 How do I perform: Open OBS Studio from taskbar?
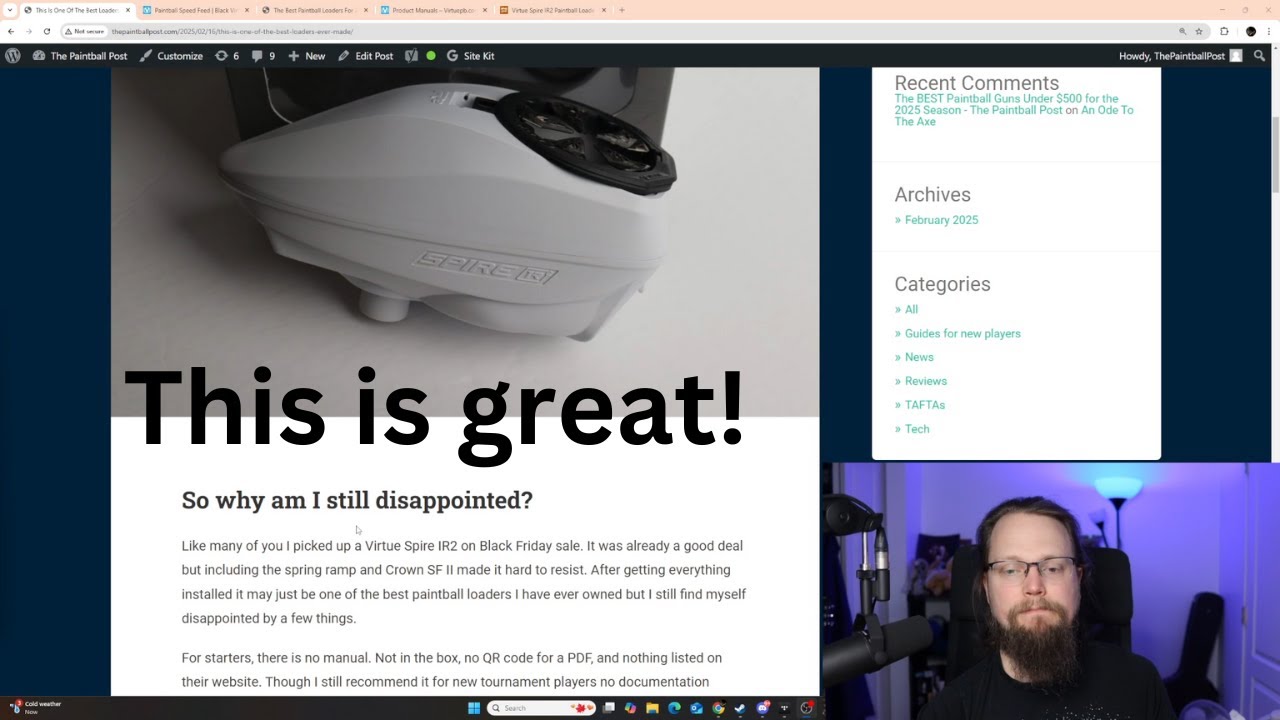point(806,708)
